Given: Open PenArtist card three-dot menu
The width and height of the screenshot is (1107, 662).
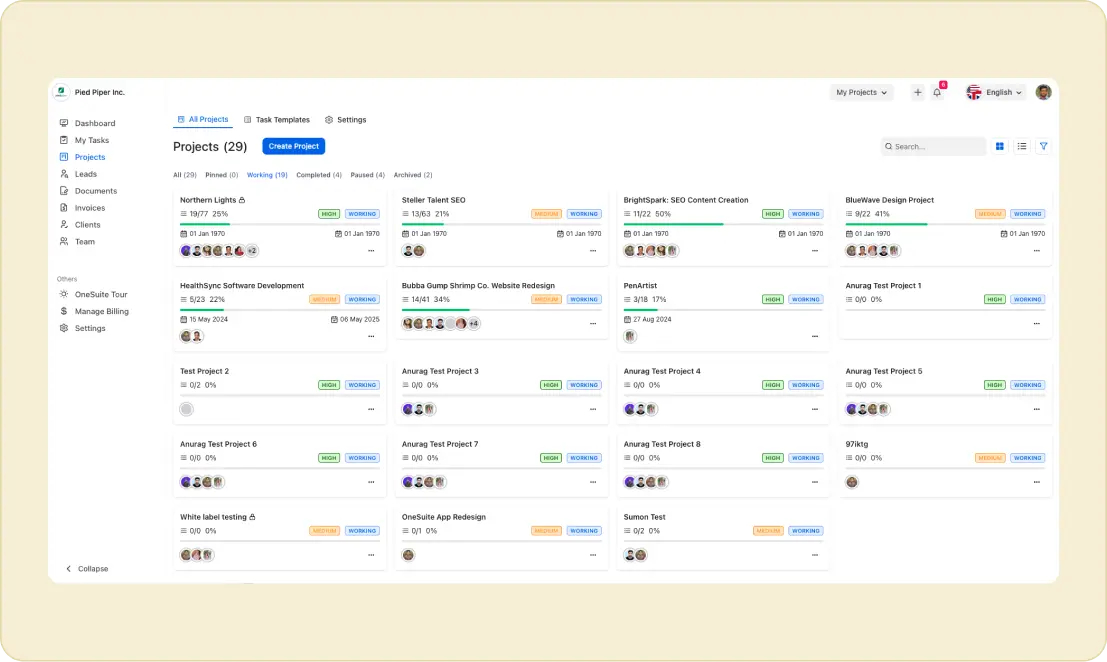Looking at the screenshot, I should point(814,337).
